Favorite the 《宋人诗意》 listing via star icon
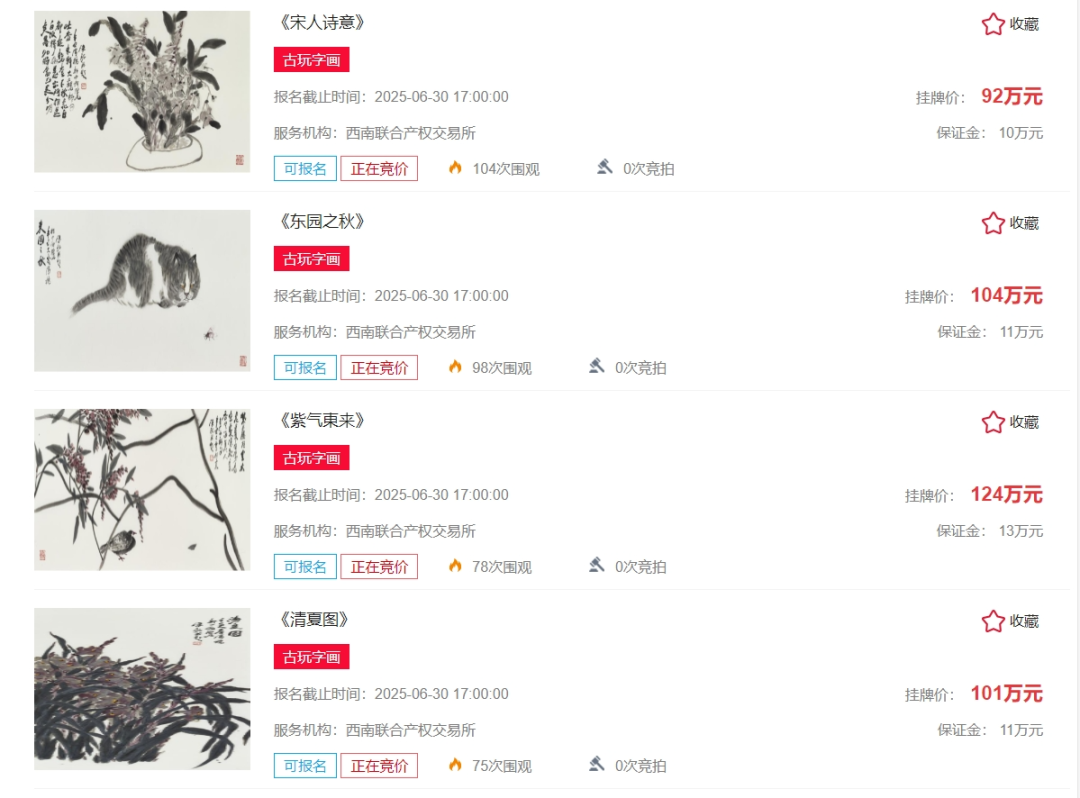Screen dimensions: 1080x798 [993, 24]
